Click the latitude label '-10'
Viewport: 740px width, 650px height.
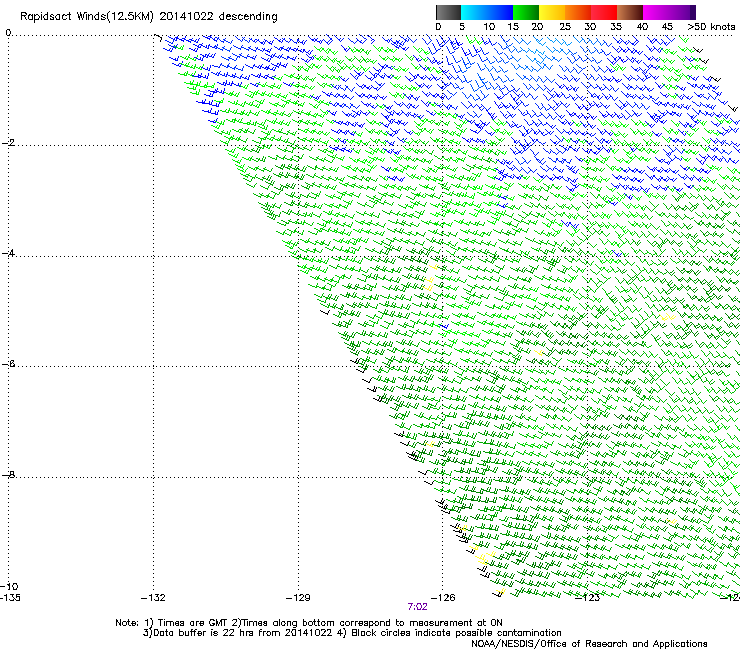9,586
